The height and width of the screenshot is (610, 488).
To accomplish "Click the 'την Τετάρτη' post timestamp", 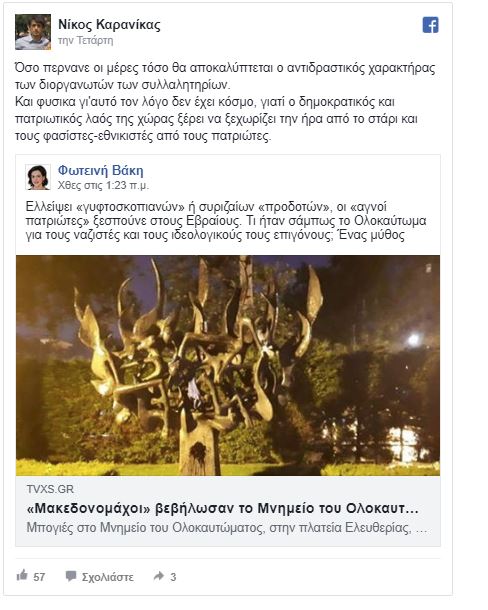I will (x=86, y=40).
